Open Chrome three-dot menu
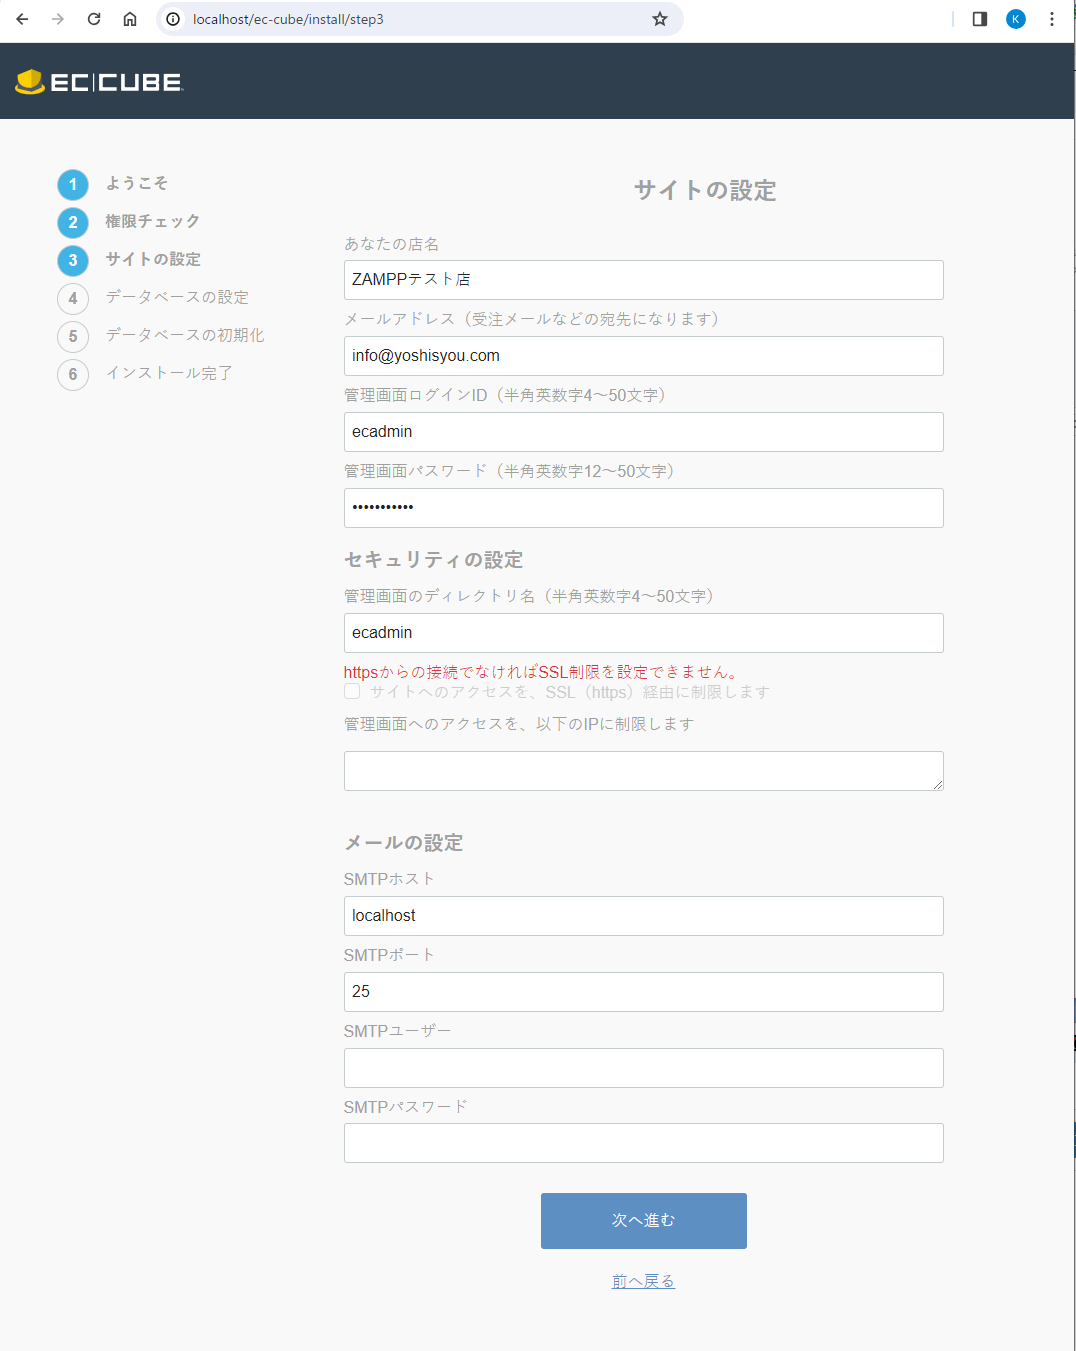The width and height of the screenshot is (1076, 1351). tap(1052, 19)
